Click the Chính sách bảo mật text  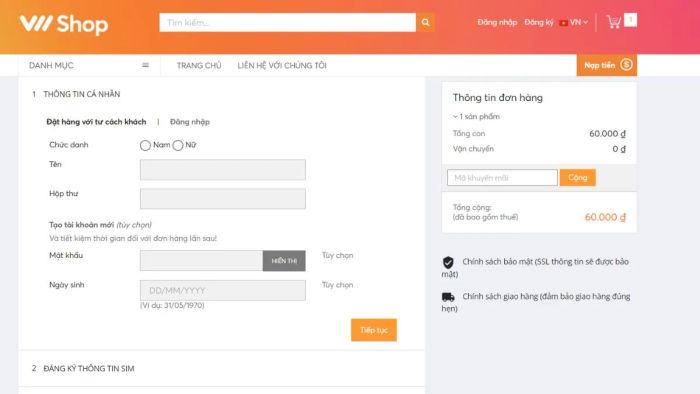tap(536, 267)
